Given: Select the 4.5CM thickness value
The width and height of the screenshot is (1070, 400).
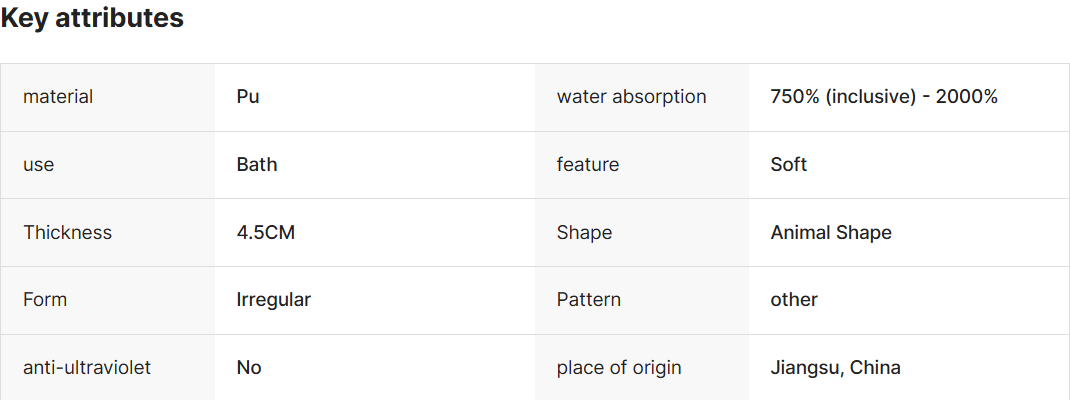Looking at the screenshot, I should (266, 233).
